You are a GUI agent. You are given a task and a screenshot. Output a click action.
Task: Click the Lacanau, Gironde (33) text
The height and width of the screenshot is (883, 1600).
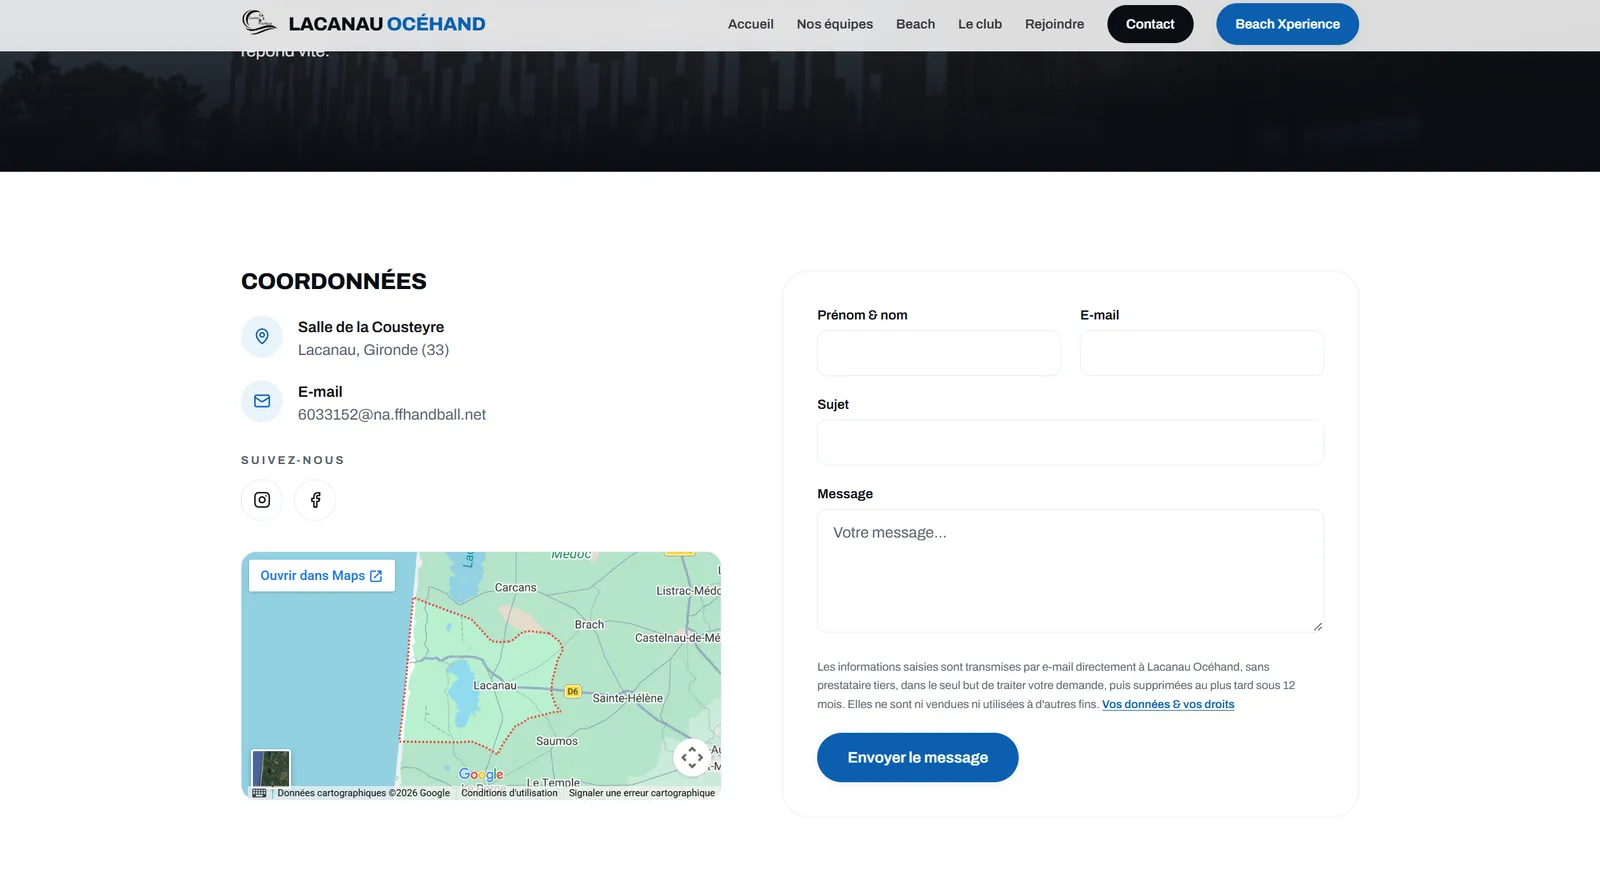tap(374, 350)
